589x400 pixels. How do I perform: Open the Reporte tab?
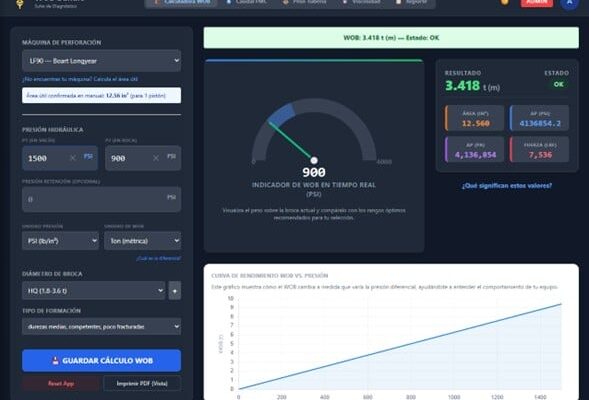[x=411, y=2]
